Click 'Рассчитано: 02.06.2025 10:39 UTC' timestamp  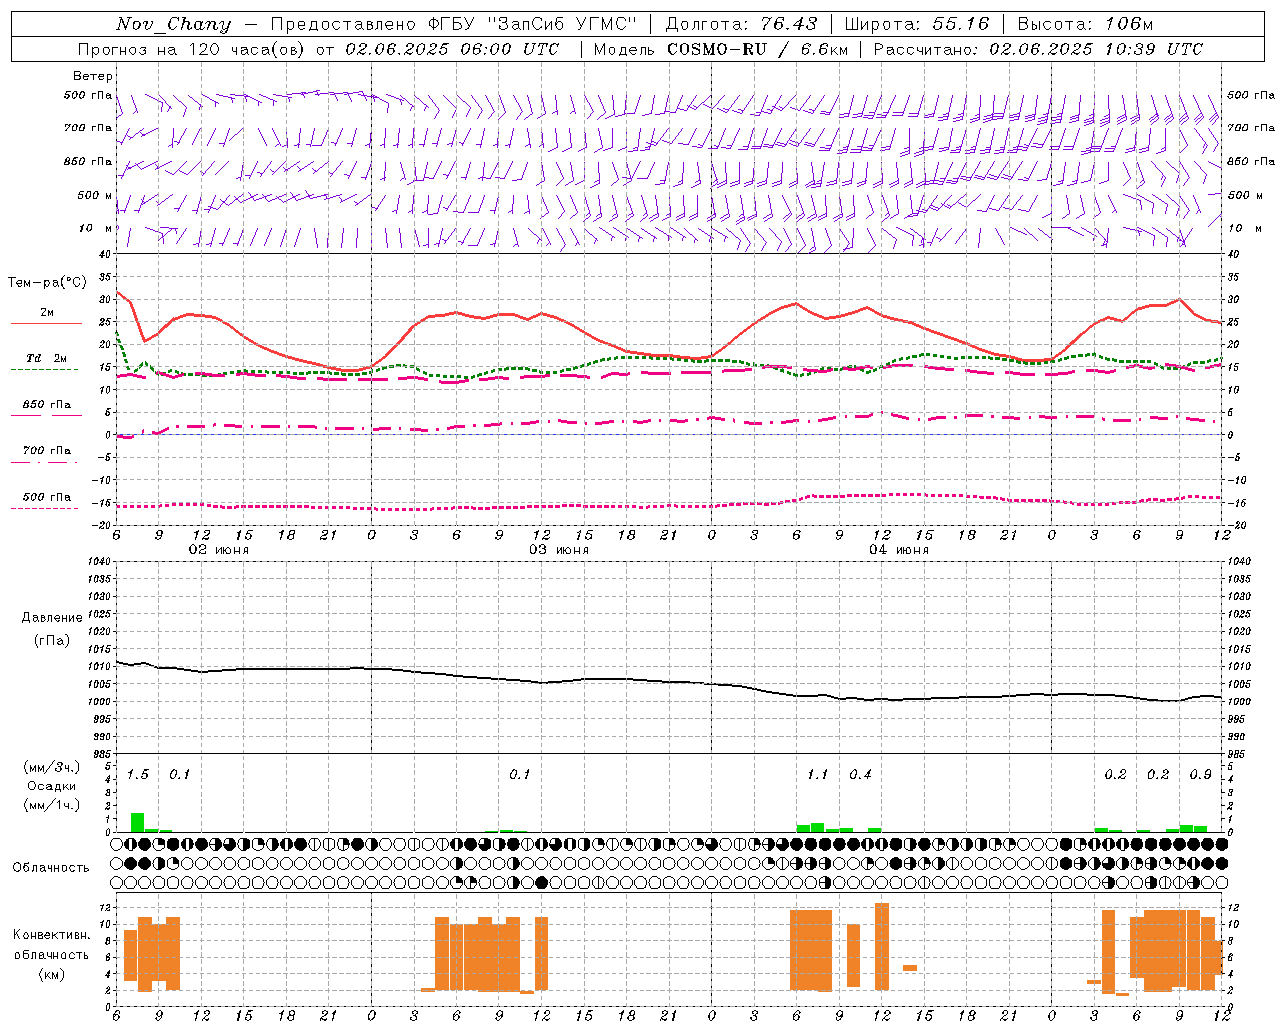[x=1038, y=49]
